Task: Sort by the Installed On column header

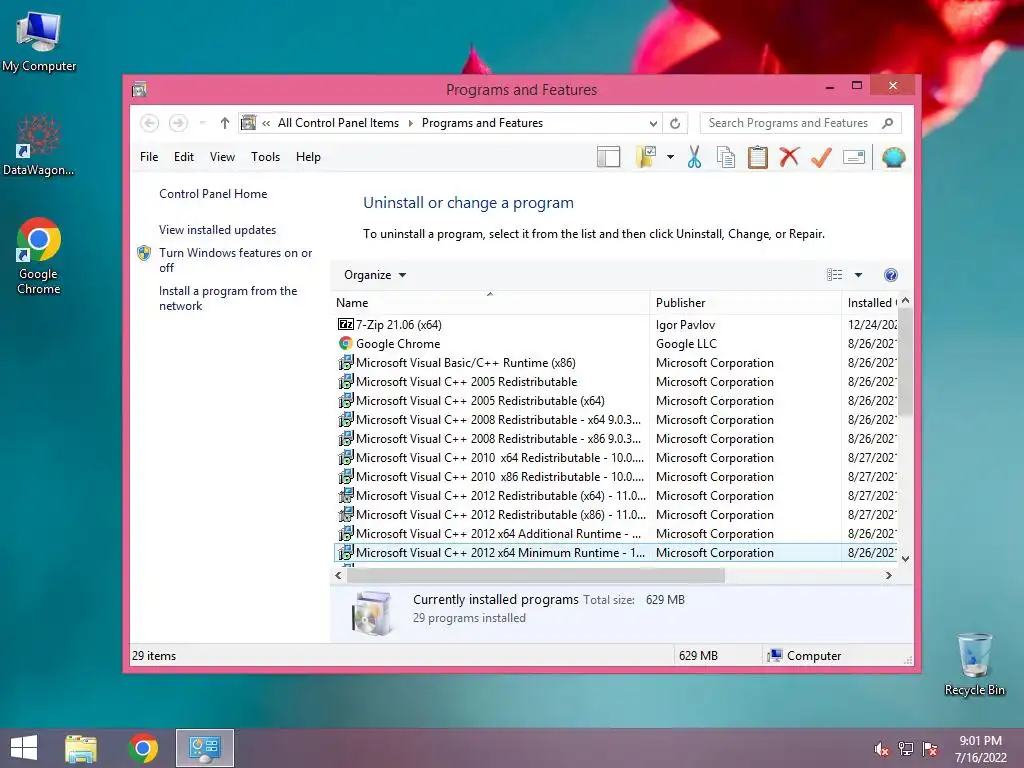Action: 871,302
